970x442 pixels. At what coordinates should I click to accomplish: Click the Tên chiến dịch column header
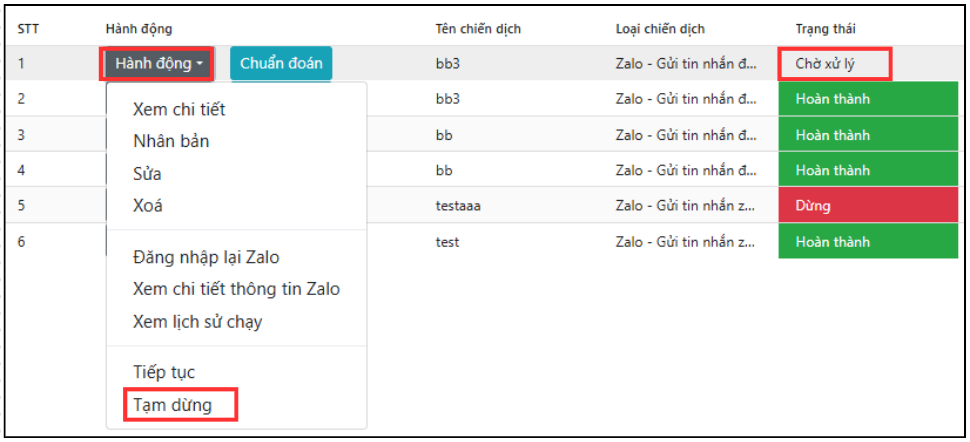[x=478, y=29]
